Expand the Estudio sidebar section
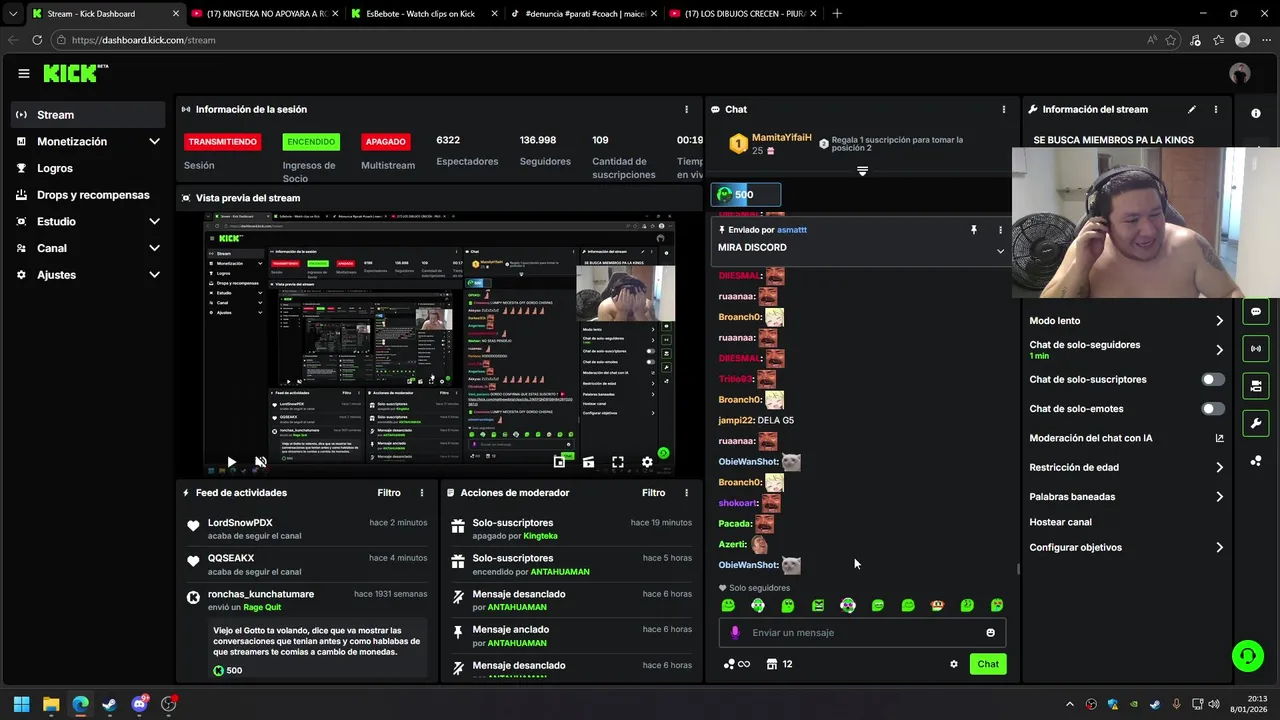The width and height of the screenshot is (1280, 720). click(154, 221)
